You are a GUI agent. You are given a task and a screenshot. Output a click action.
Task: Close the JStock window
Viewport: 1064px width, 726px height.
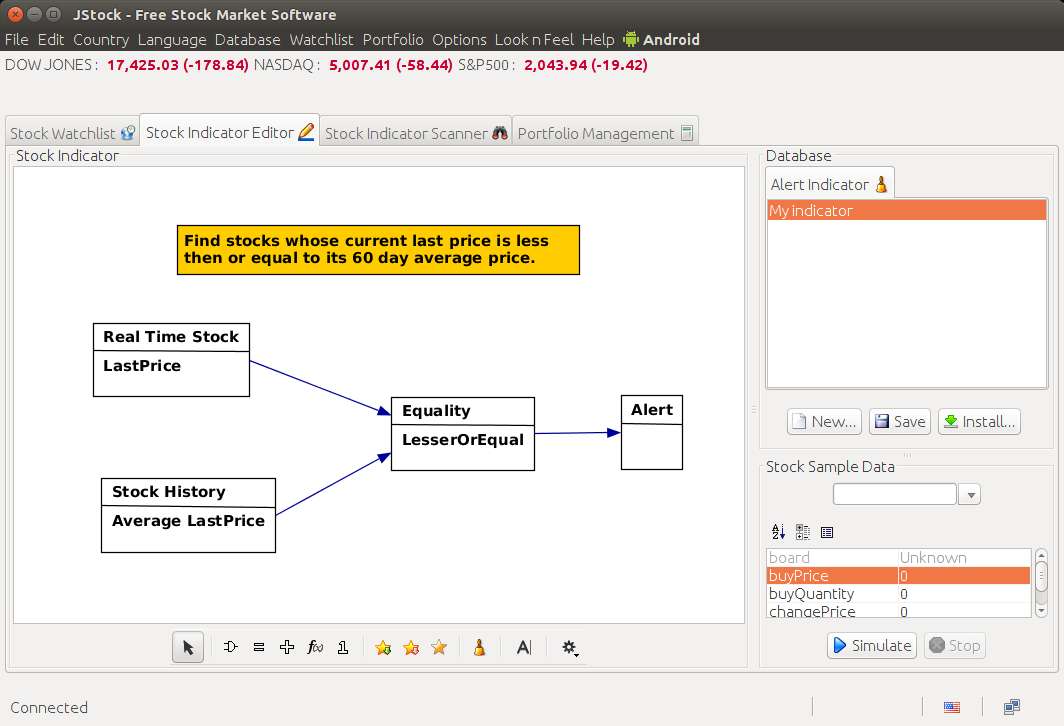tap(15, 14)
